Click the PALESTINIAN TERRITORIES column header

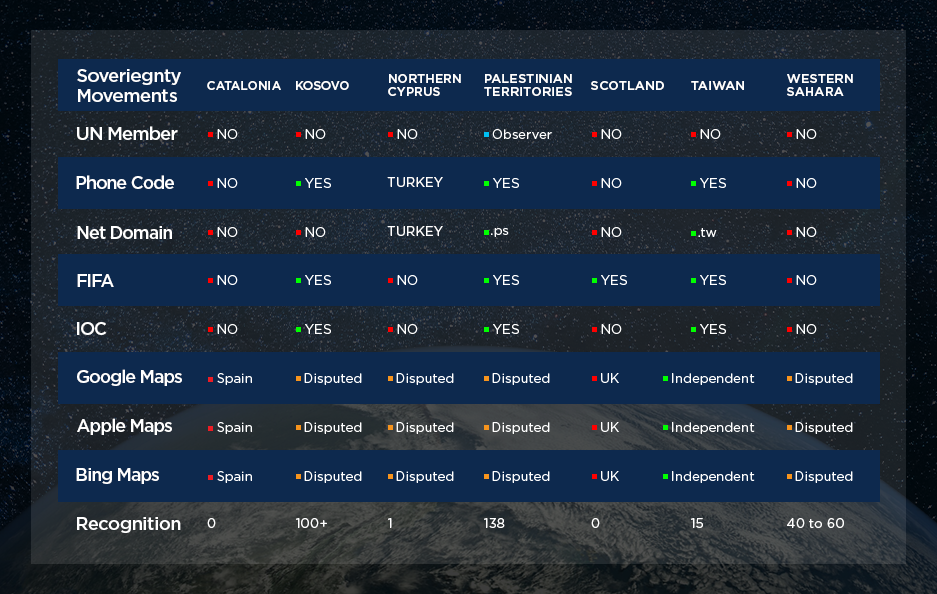pos(528,85)
